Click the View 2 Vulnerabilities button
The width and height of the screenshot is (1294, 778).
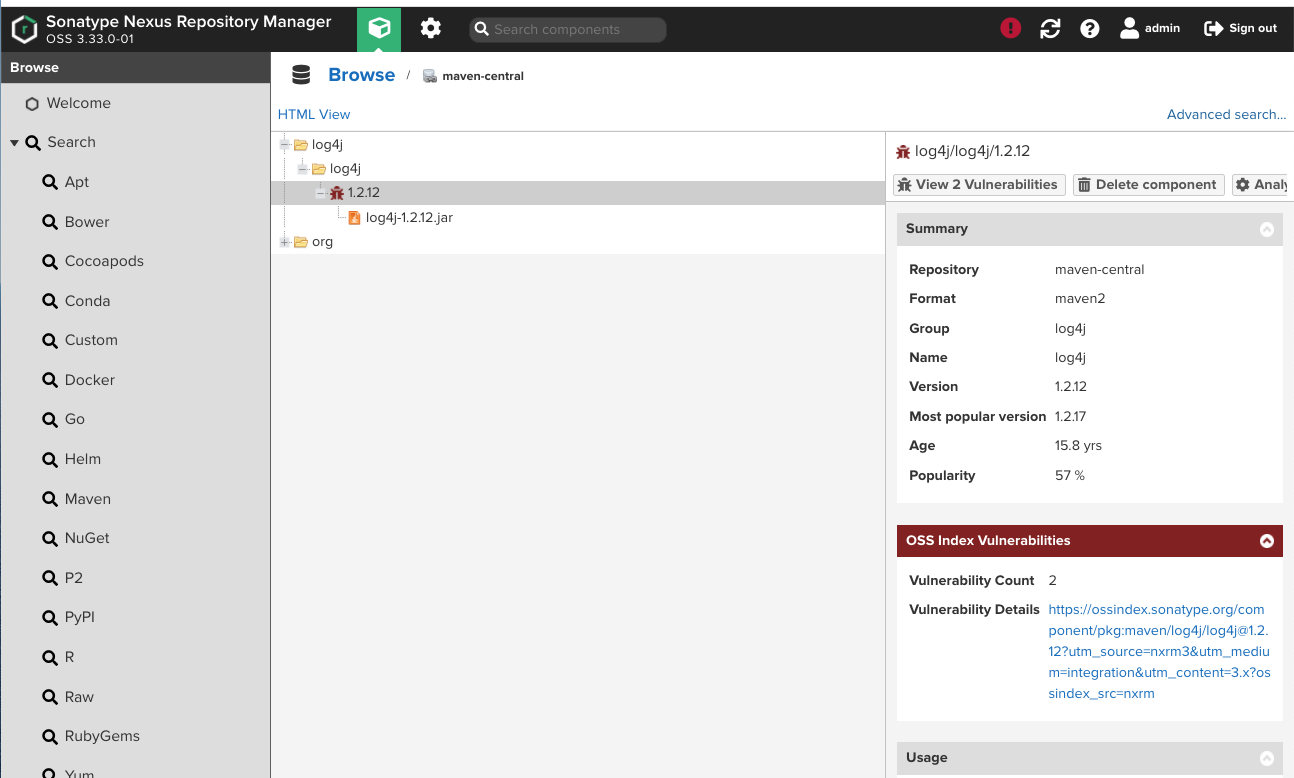978,185
